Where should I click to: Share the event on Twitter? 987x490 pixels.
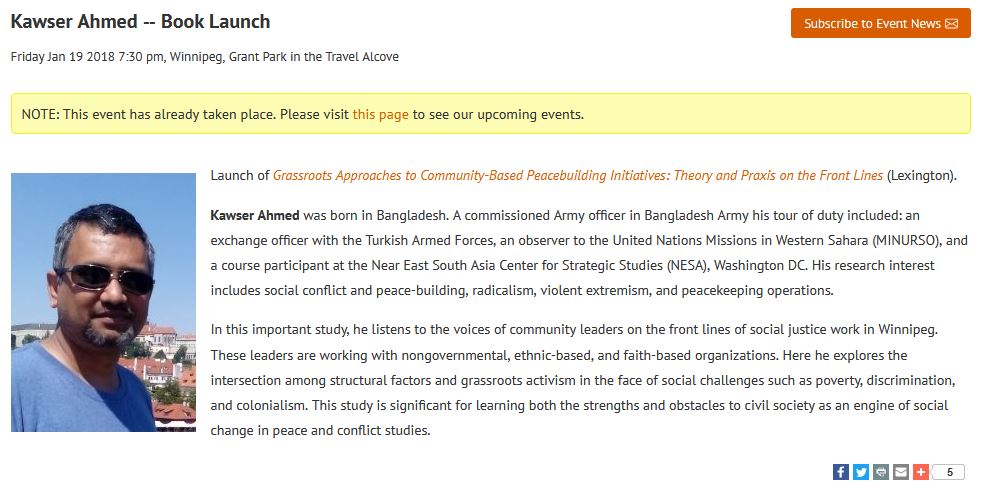[x=861, y=472]
